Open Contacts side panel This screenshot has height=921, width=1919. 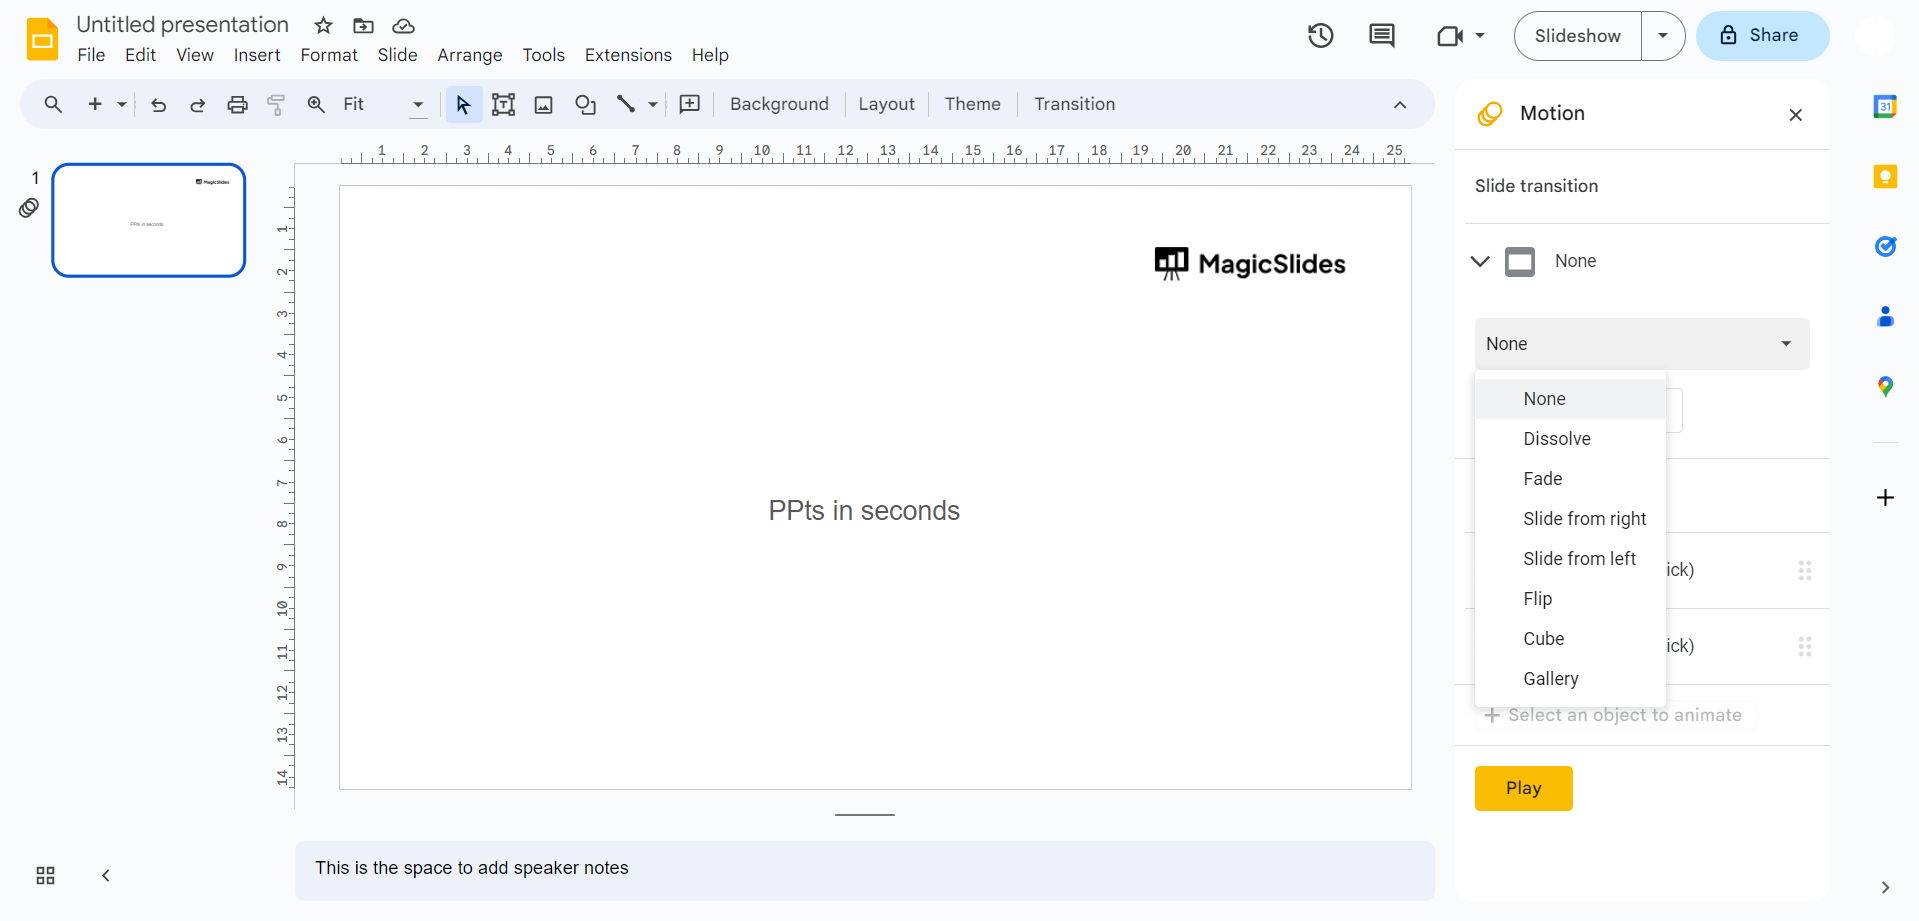[x=1885, y=317]
